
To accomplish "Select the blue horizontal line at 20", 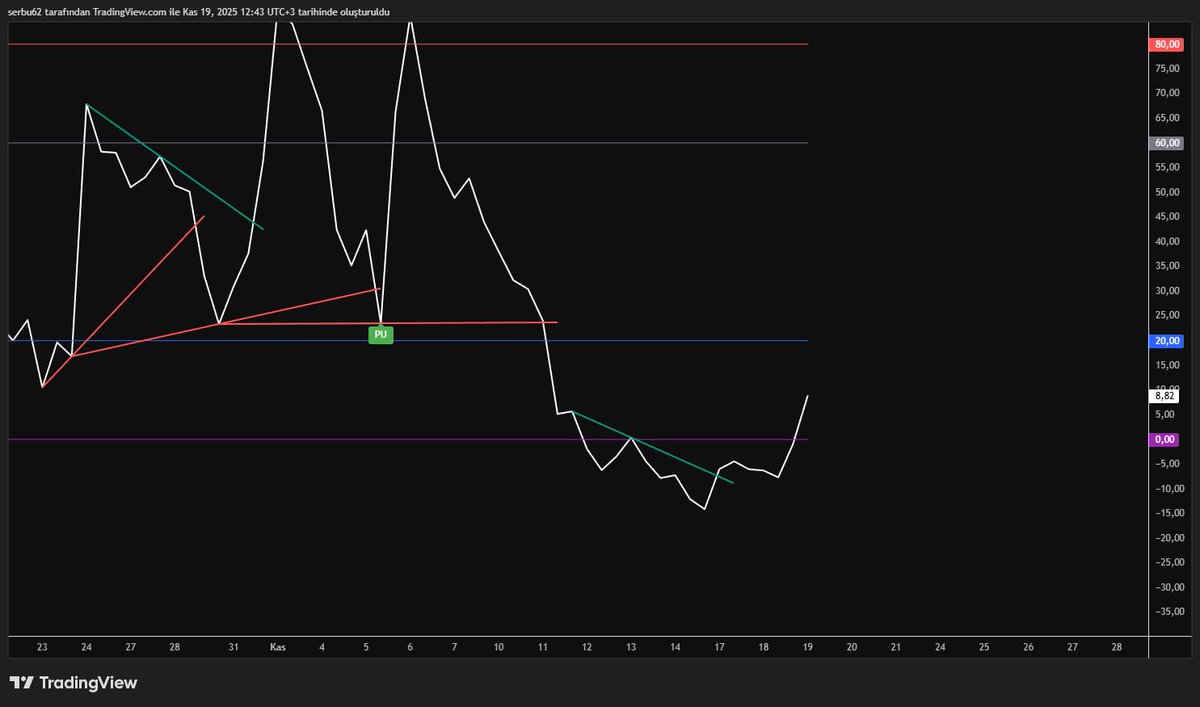I will [x=408, y=341].
